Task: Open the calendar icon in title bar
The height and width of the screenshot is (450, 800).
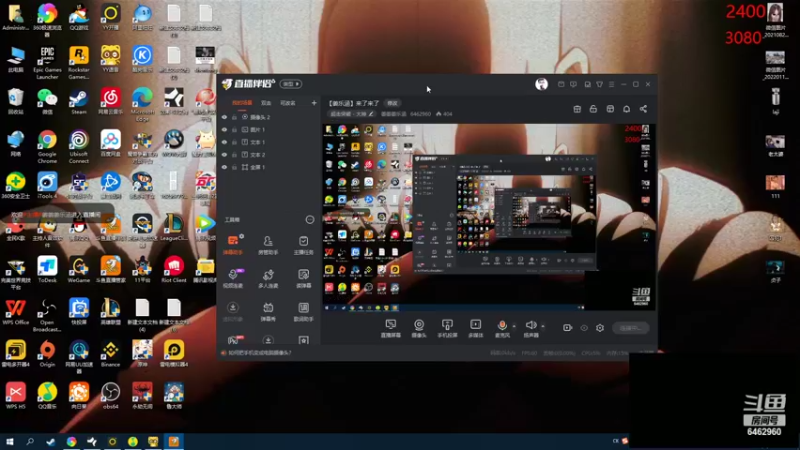Action: (561, 84)
